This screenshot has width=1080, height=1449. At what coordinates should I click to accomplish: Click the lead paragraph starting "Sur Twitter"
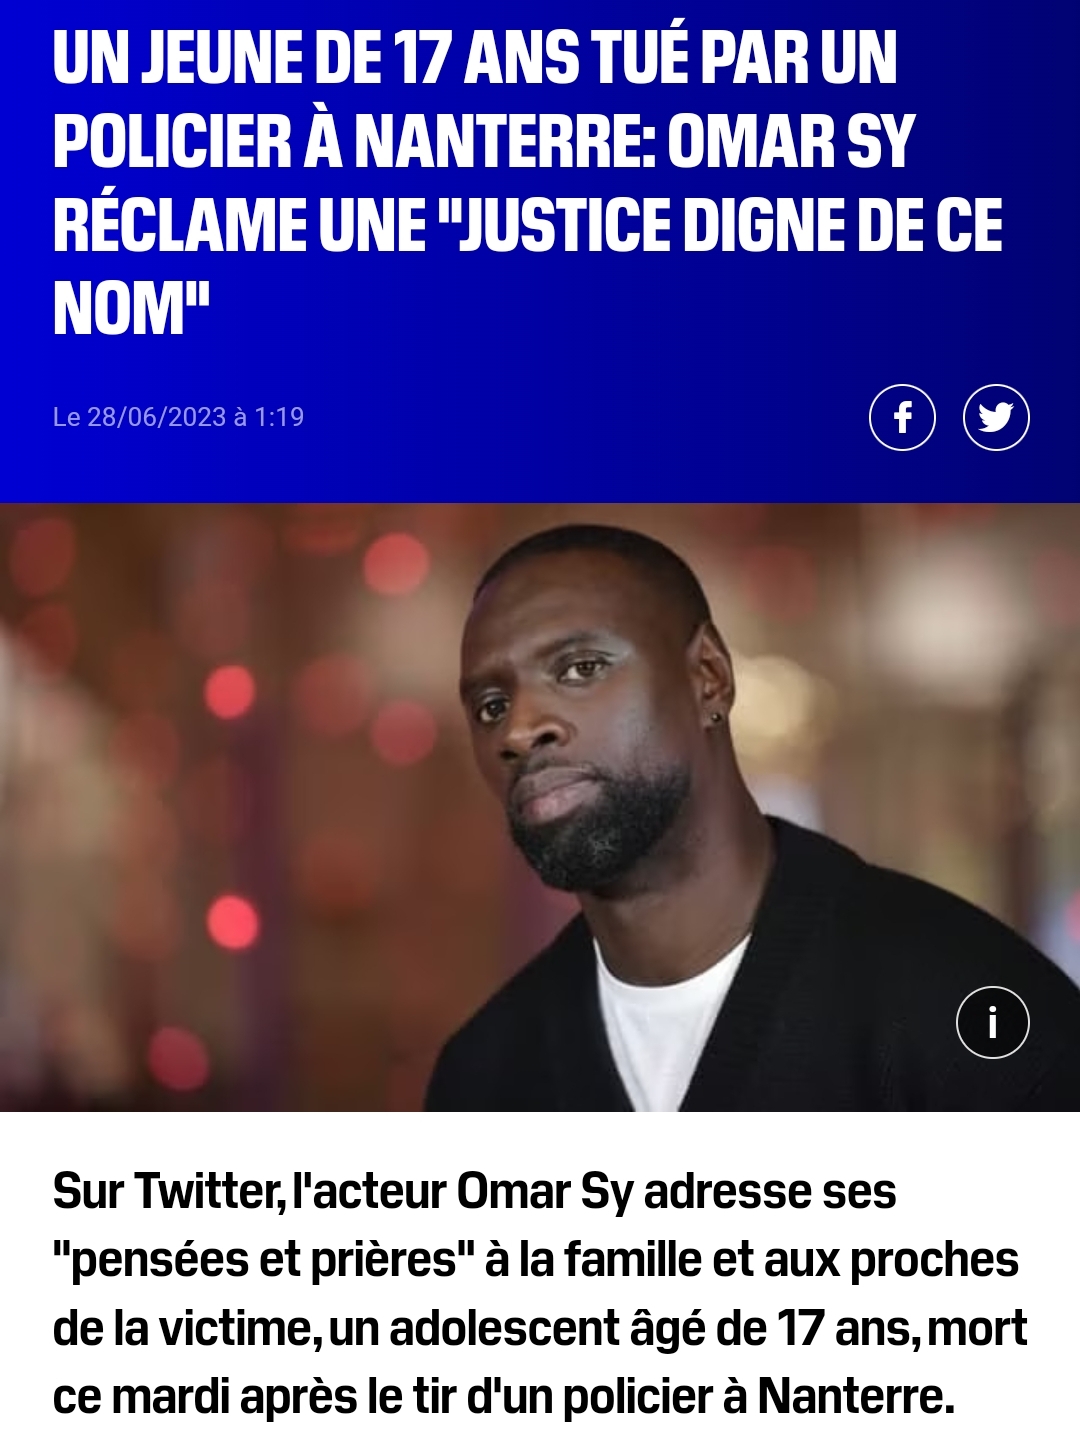click(540, 1294)
